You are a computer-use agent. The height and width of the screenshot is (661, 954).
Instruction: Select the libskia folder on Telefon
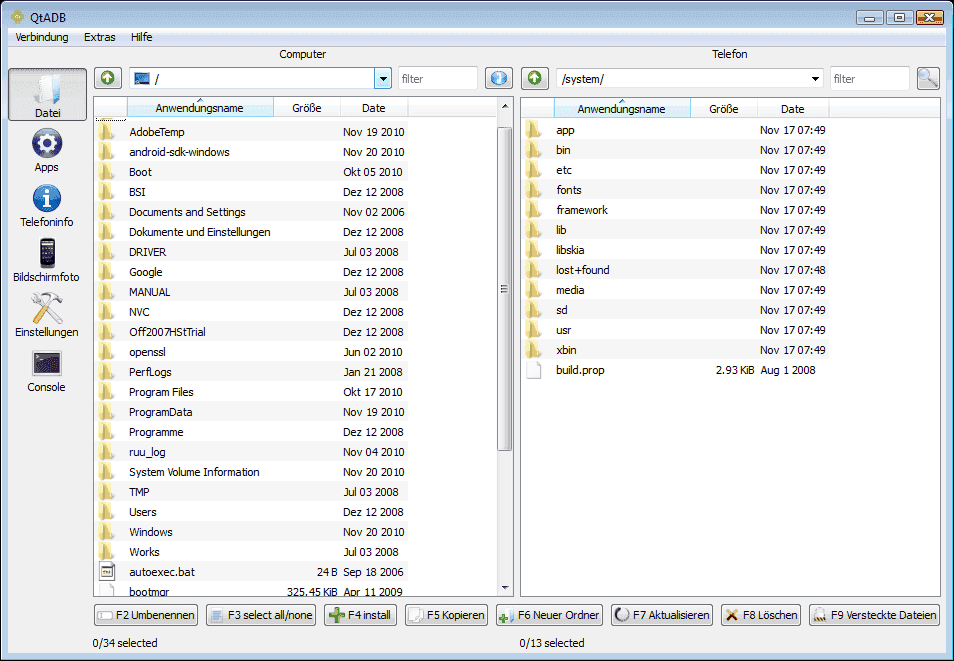[675, 250]
